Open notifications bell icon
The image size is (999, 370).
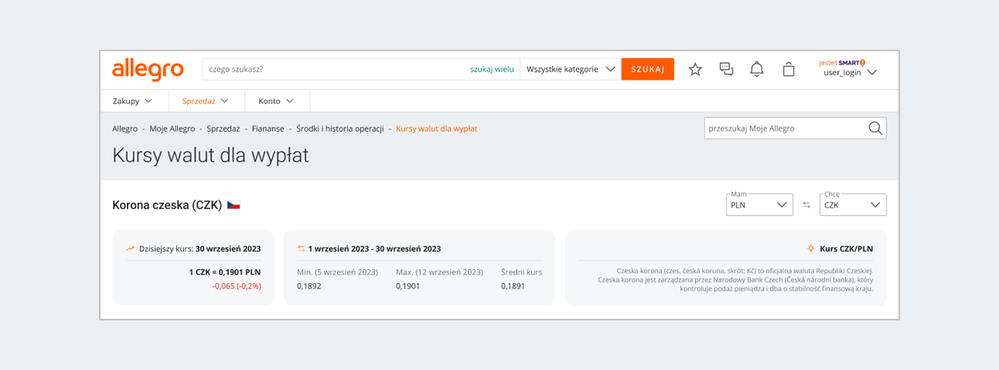pos(757,69)
